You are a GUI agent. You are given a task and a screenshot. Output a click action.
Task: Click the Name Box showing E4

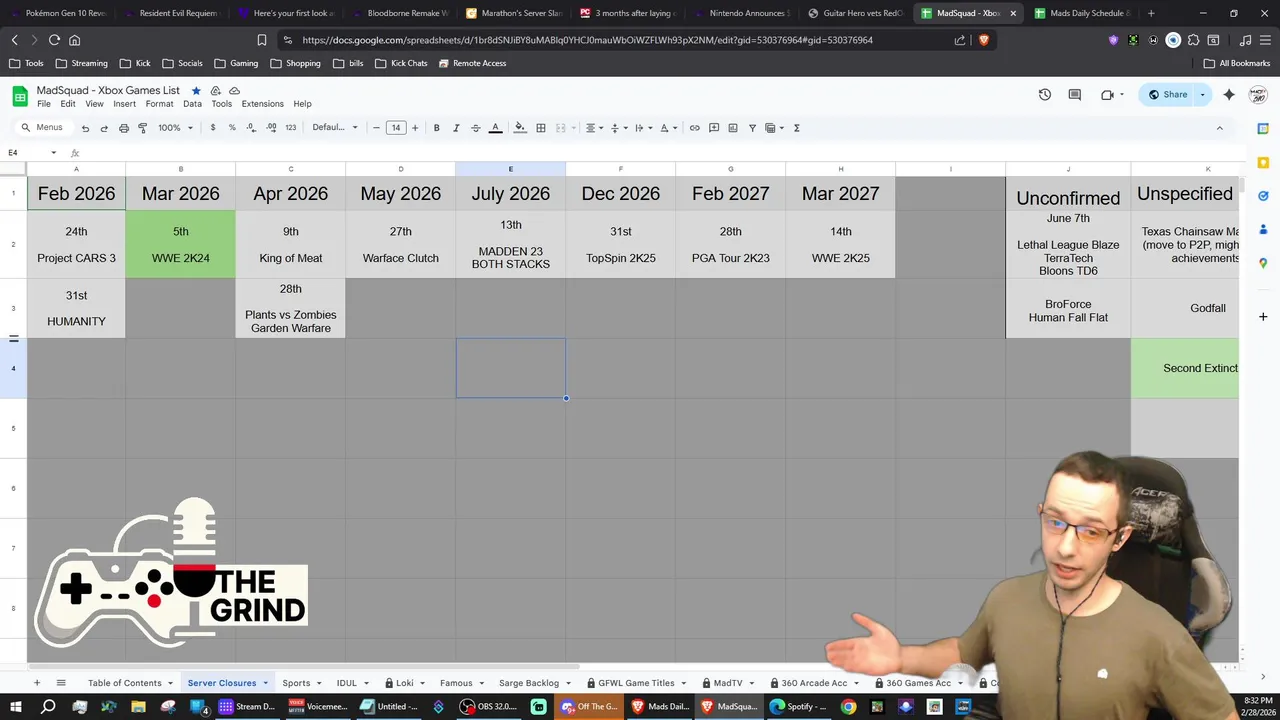pyautogui.click(x=30, y=153)
